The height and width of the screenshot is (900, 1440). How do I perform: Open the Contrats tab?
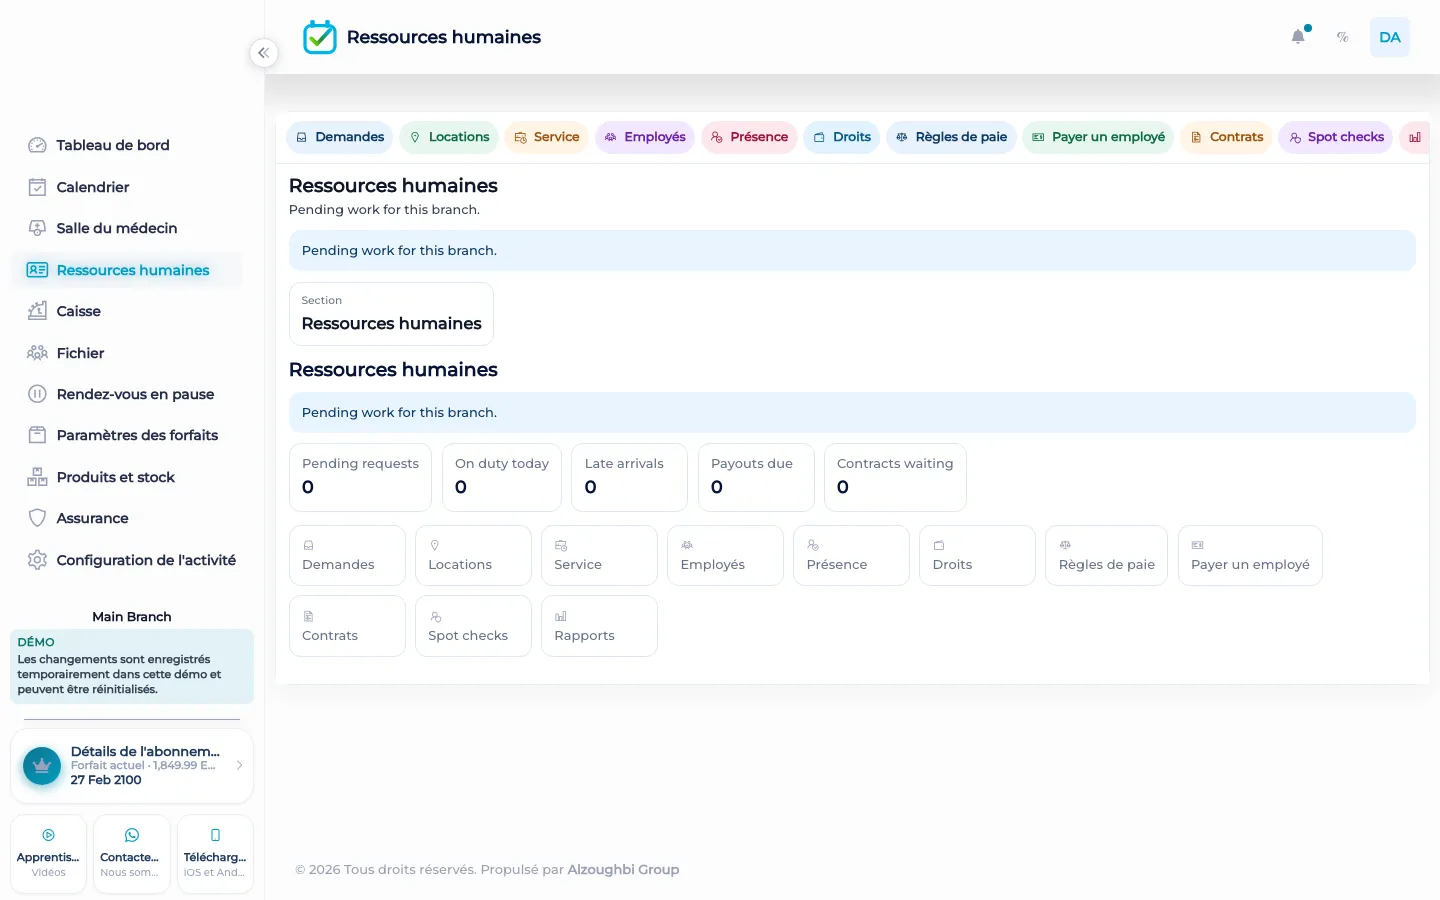click(x=1227, y=137)
